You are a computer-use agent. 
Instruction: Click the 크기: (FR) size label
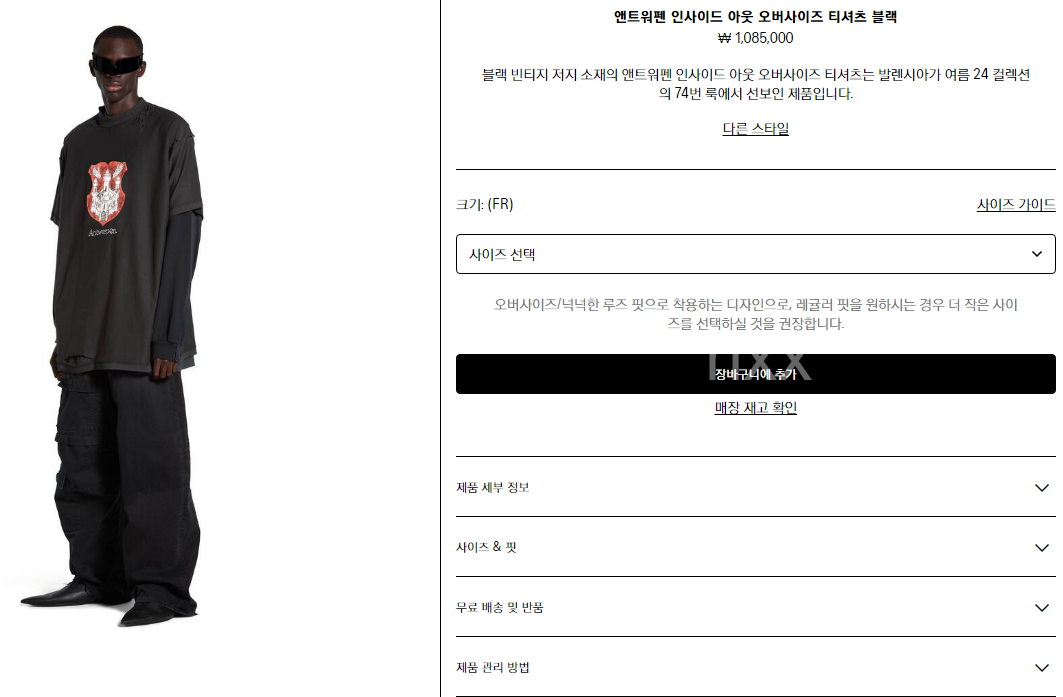tap(485, 204)
